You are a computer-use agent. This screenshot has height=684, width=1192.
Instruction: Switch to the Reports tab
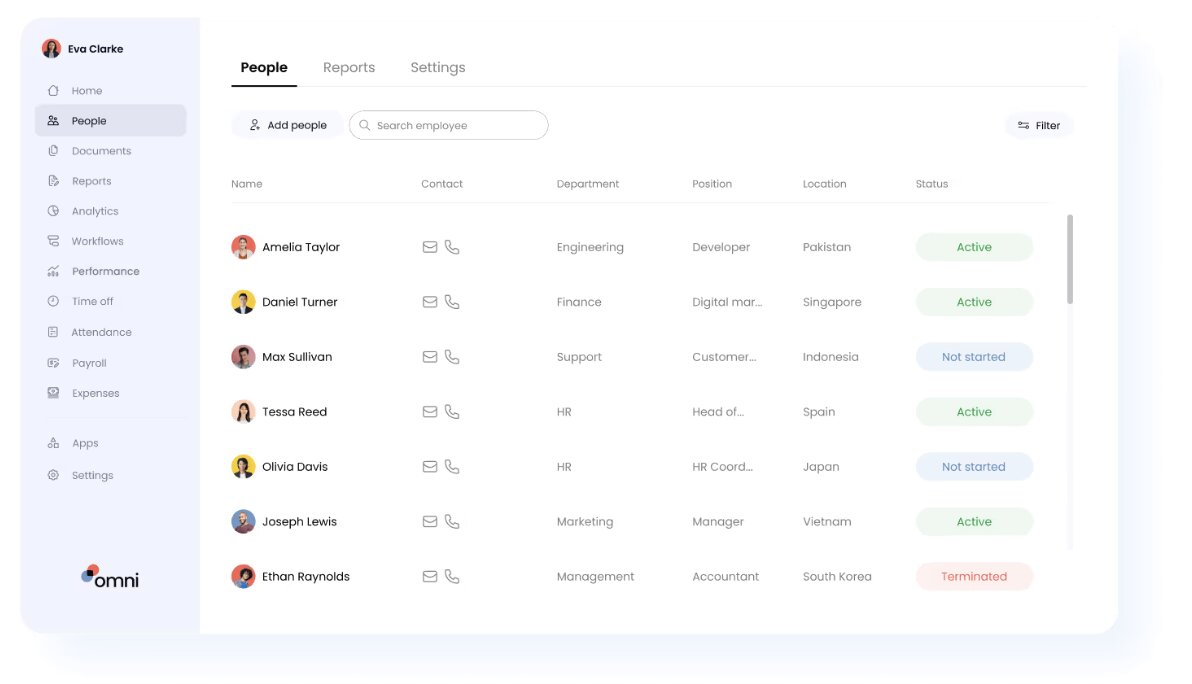point(349,68)
